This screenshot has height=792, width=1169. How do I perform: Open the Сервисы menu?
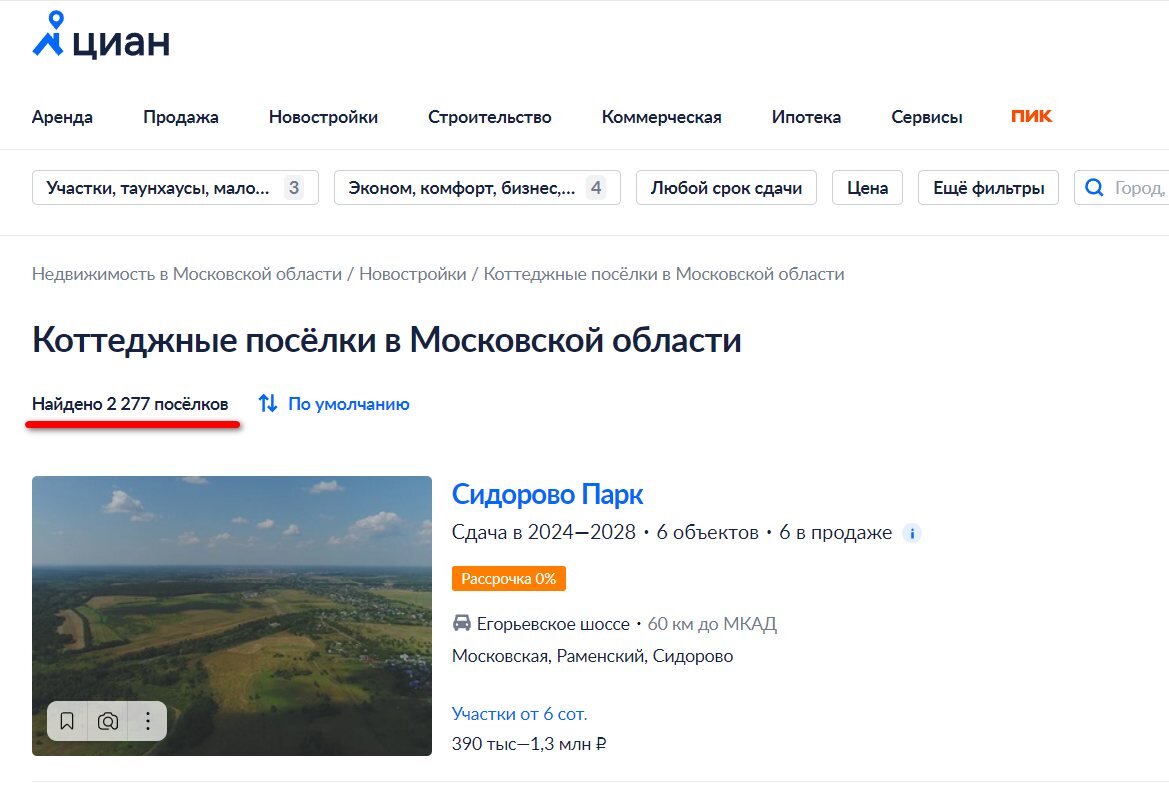[926, 117]
